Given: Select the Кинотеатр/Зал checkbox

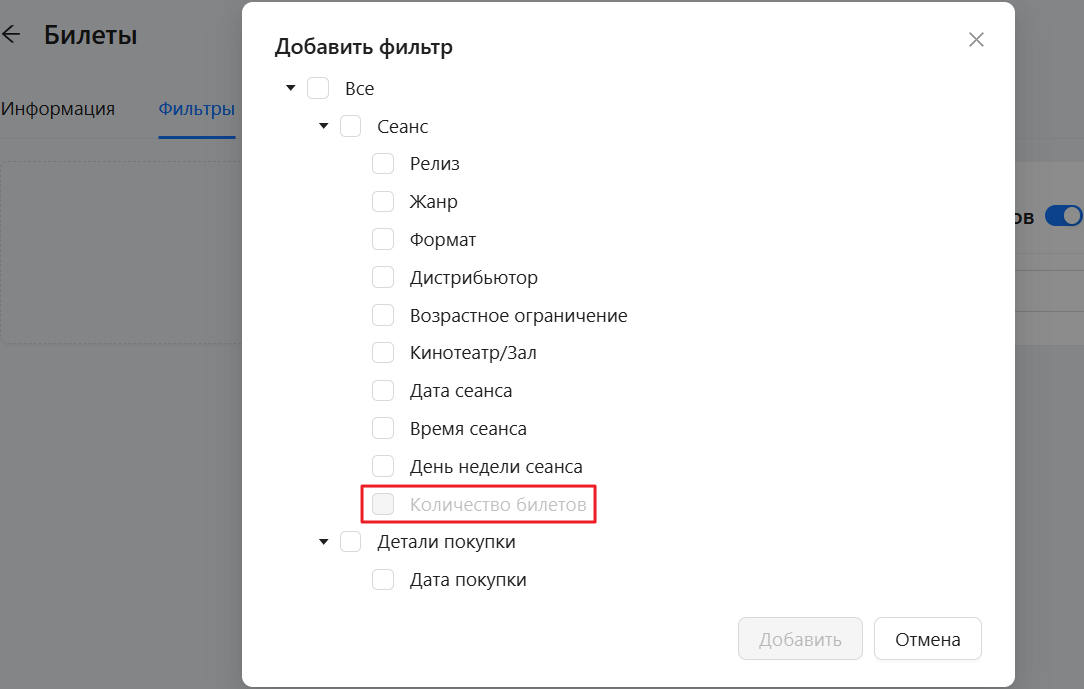Looking at the screenshot, I should (x=383, y=352).
